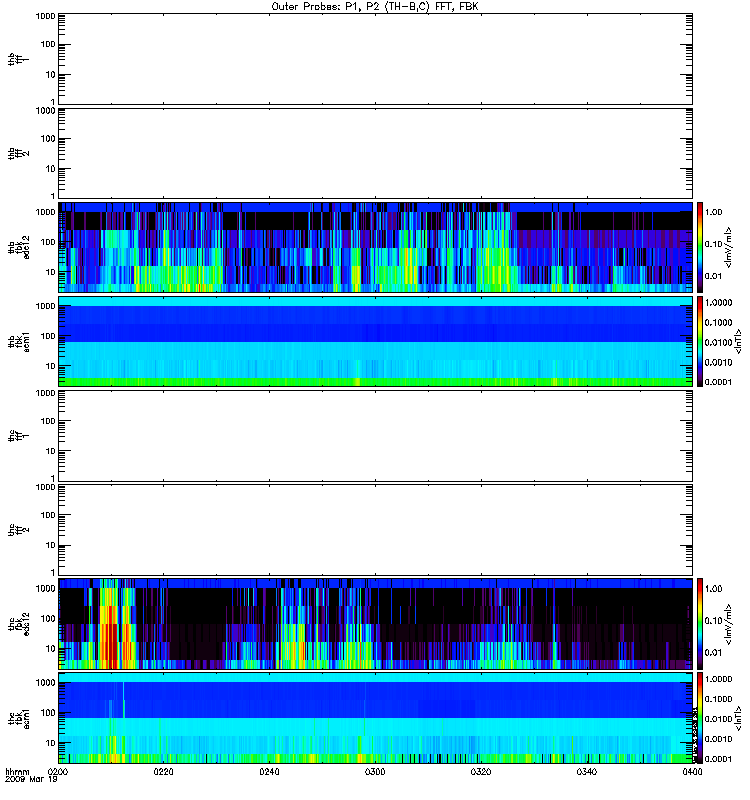Click the '10' tick label of thc fft 1 panel

(x=50, y=451)
